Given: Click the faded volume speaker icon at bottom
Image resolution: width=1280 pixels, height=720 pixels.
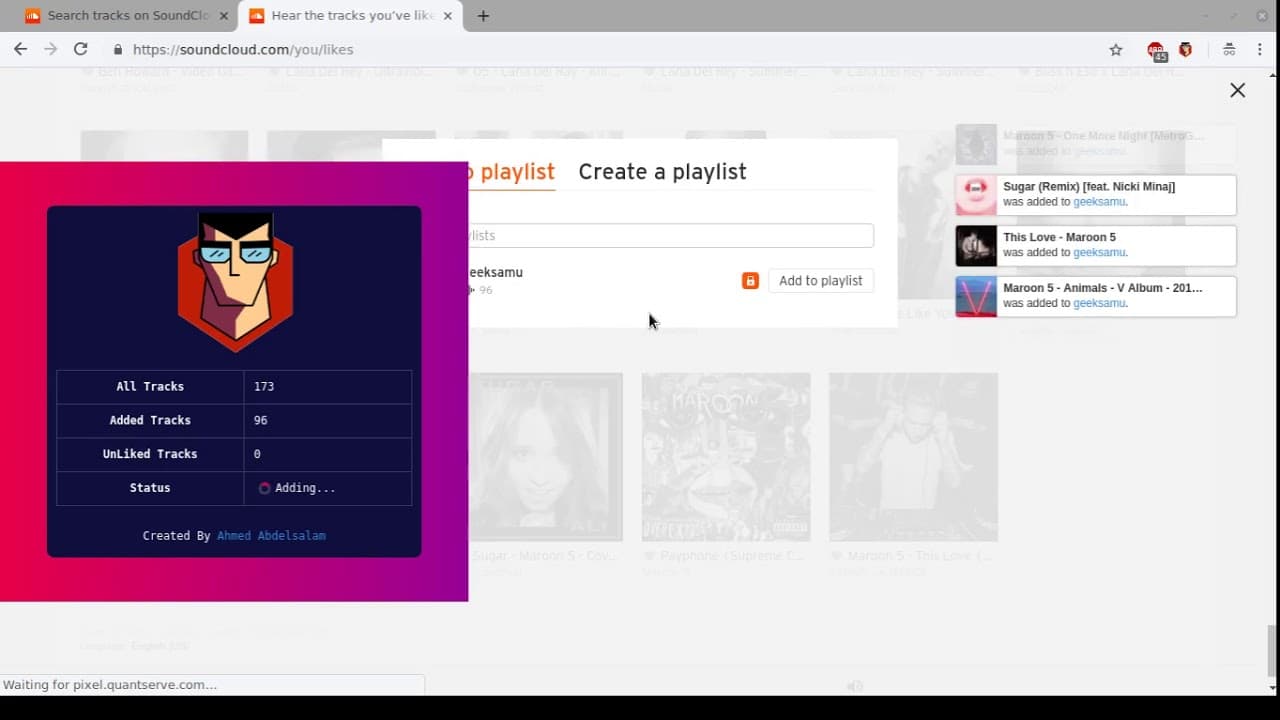Looking at the screenshot, I should coord(854,686).
